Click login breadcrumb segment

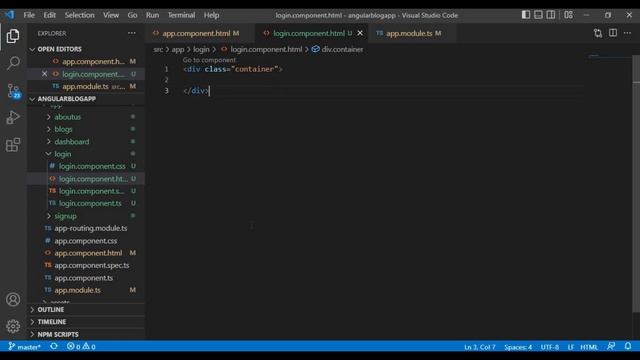click(x=201, y=49)
